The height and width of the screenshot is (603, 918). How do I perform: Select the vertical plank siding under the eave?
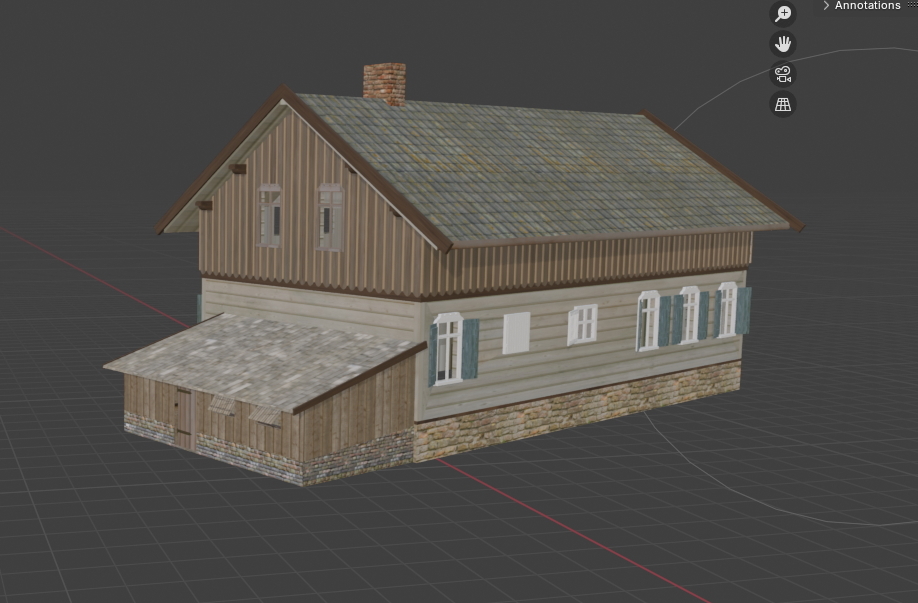pos(600,260)
